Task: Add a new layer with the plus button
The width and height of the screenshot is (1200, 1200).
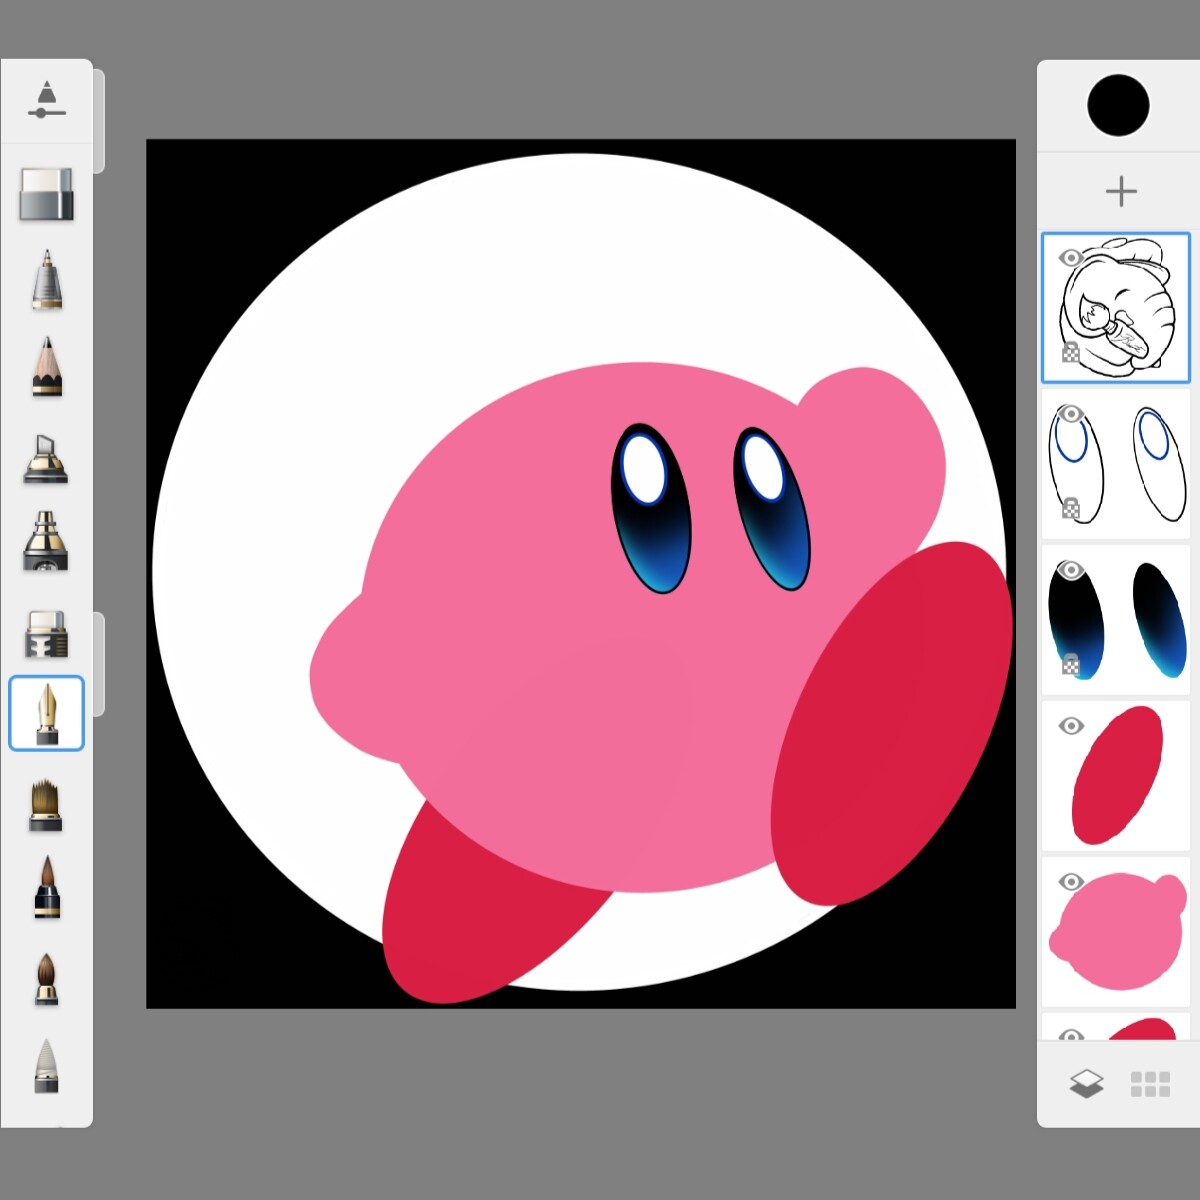Action: tap(1119, 190)
